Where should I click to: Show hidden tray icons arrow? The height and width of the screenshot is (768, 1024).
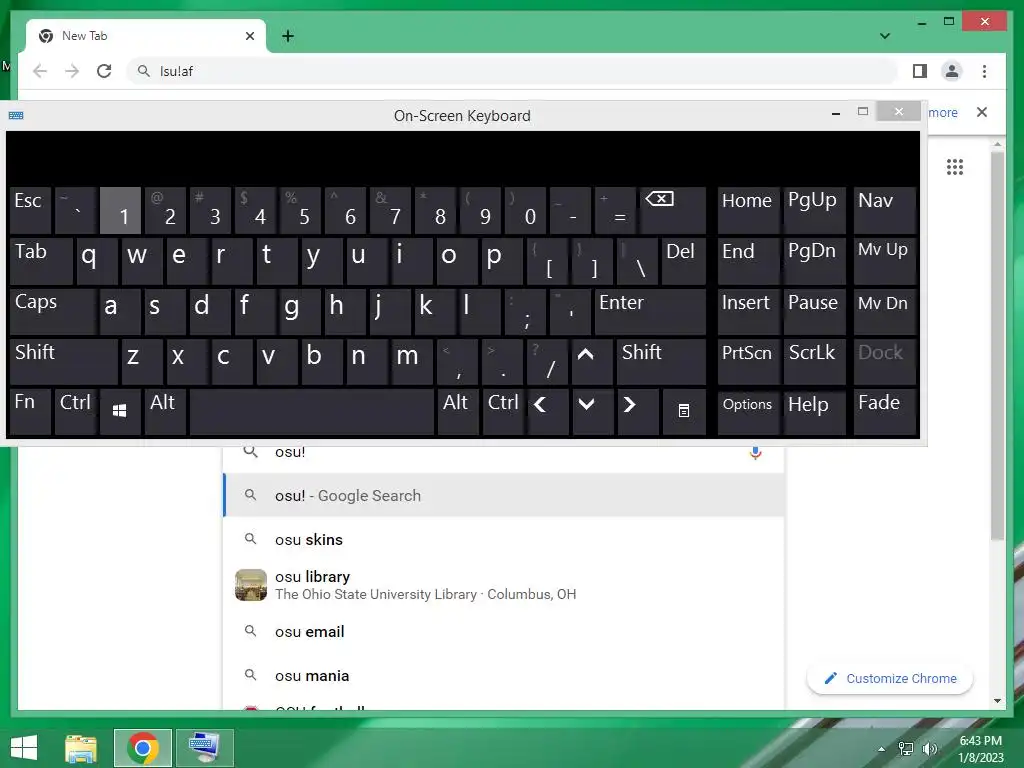pos(882,749)
